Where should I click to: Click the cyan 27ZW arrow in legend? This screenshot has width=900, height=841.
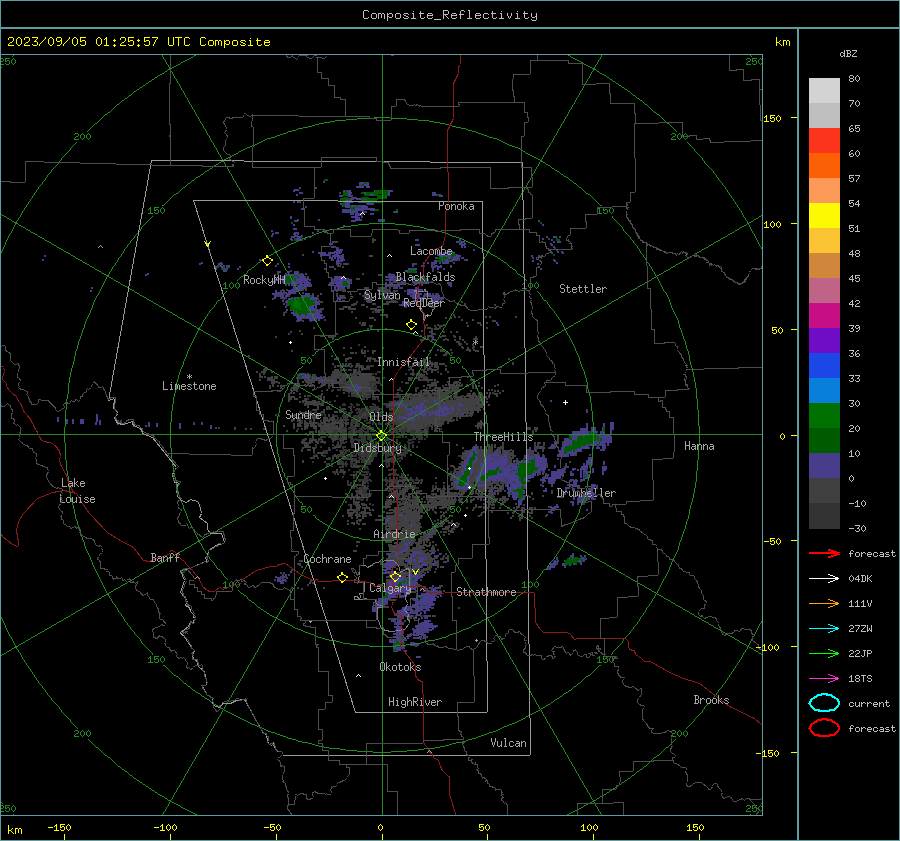[824, 629]
